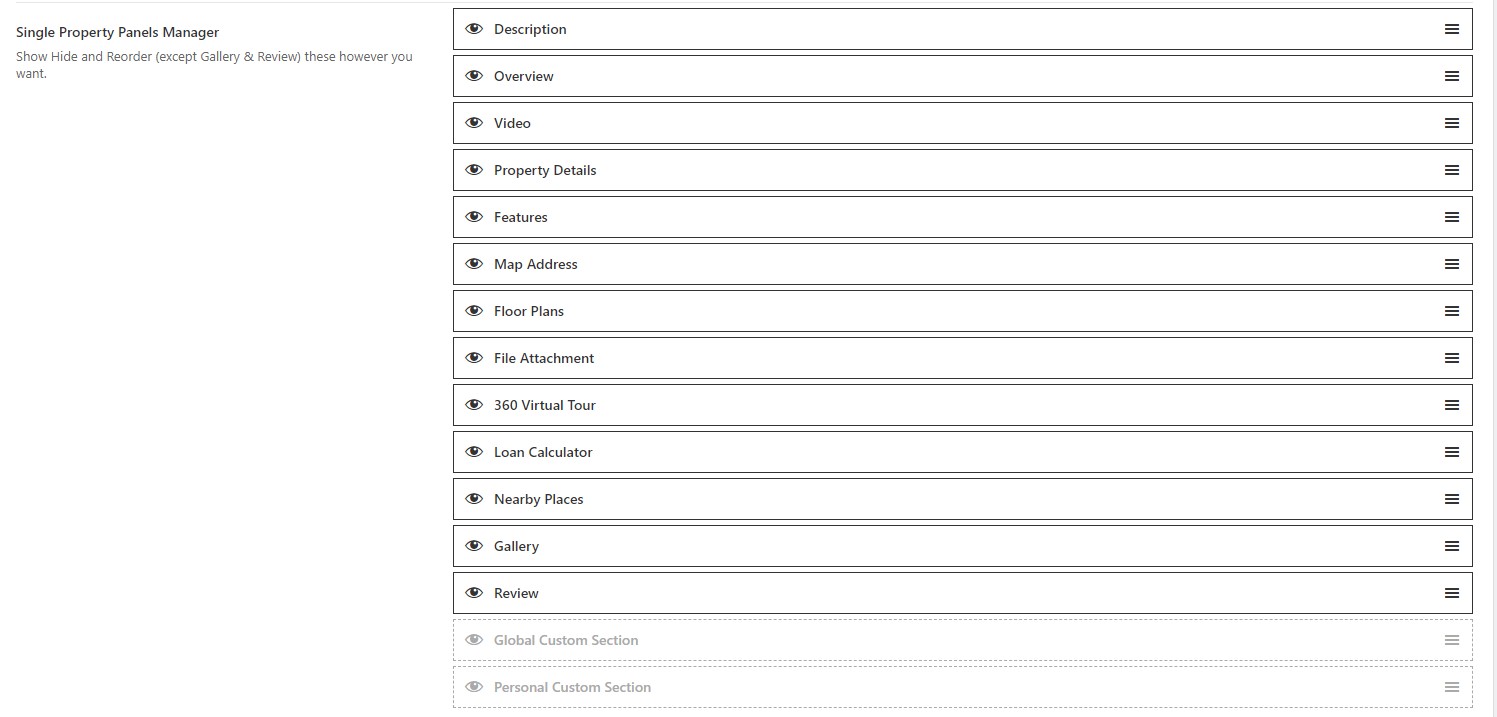Click the drag handle on Gallery row
Screen dimensions: 1497x717
(x=1451, y=546)
